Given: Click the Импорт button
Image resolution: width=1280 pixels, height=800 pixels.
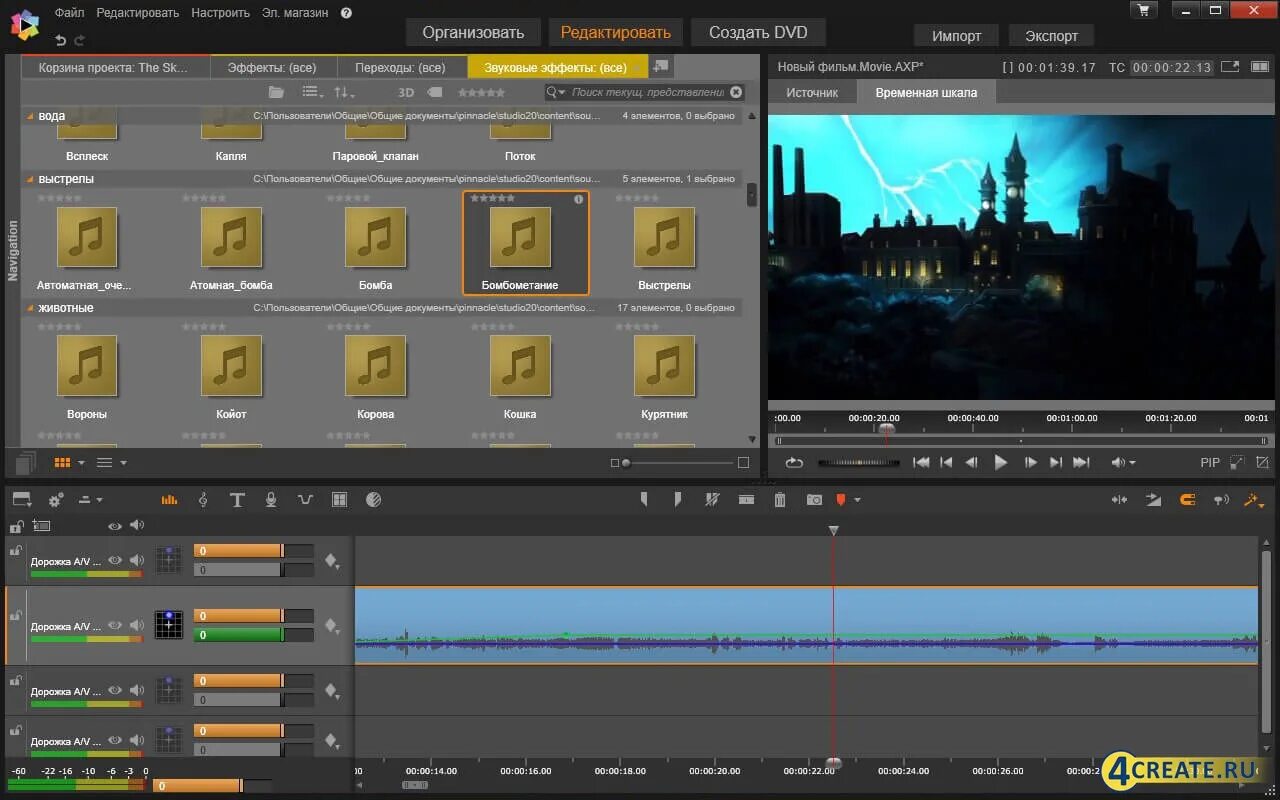Looking at the screenshot, I should 957,35.
